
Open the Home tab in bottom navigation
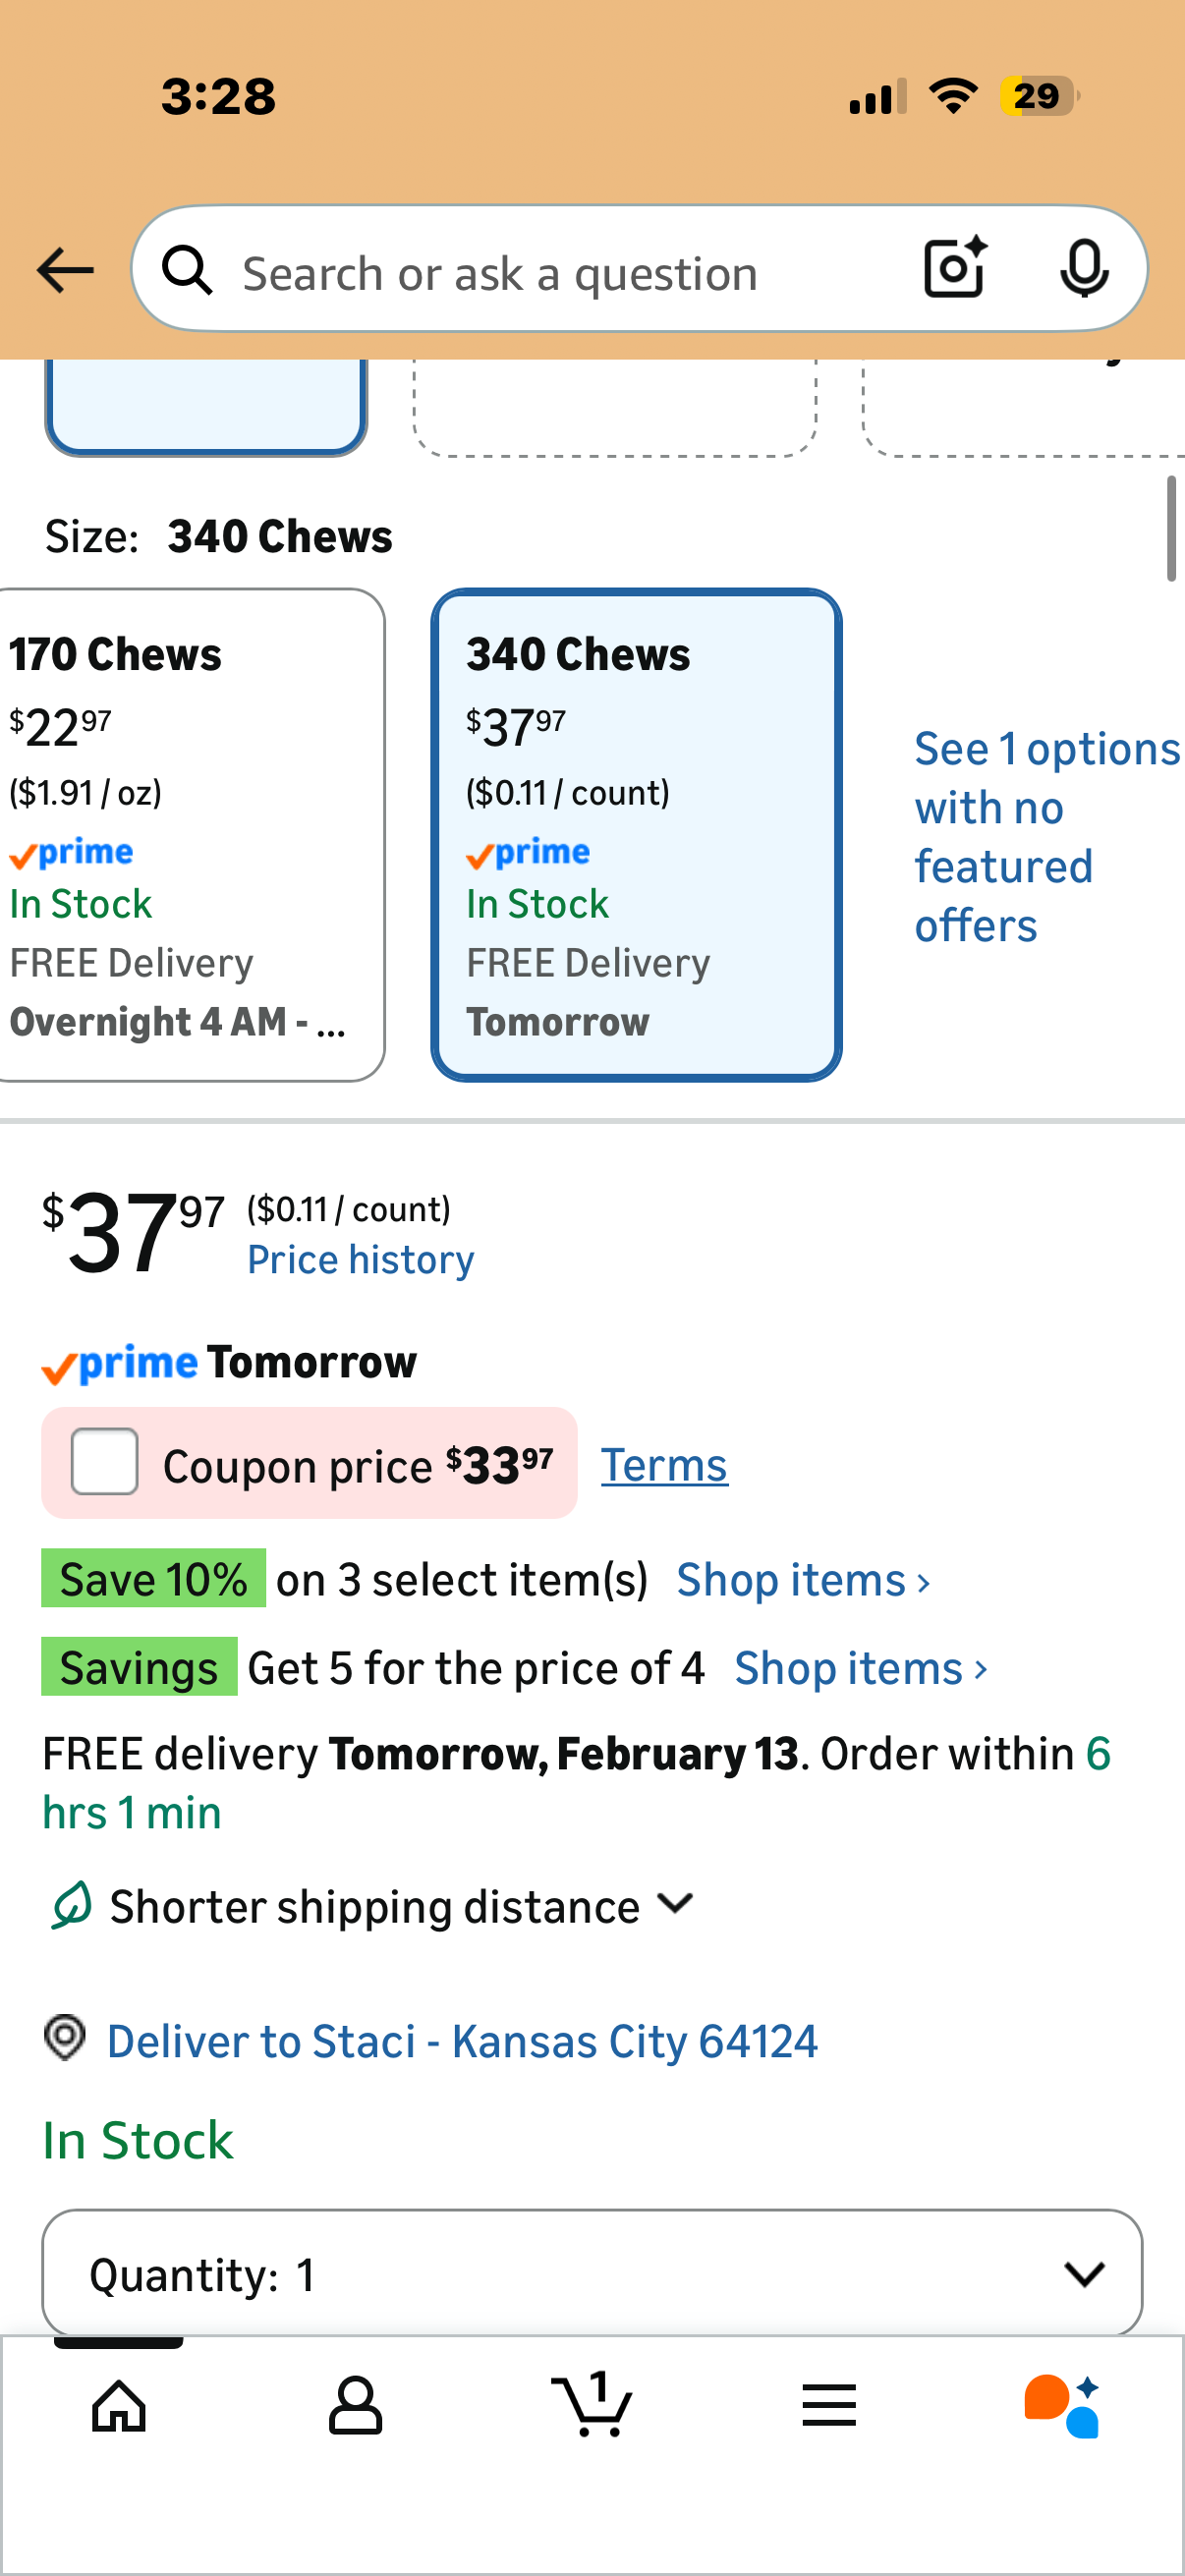[118, 2404]
